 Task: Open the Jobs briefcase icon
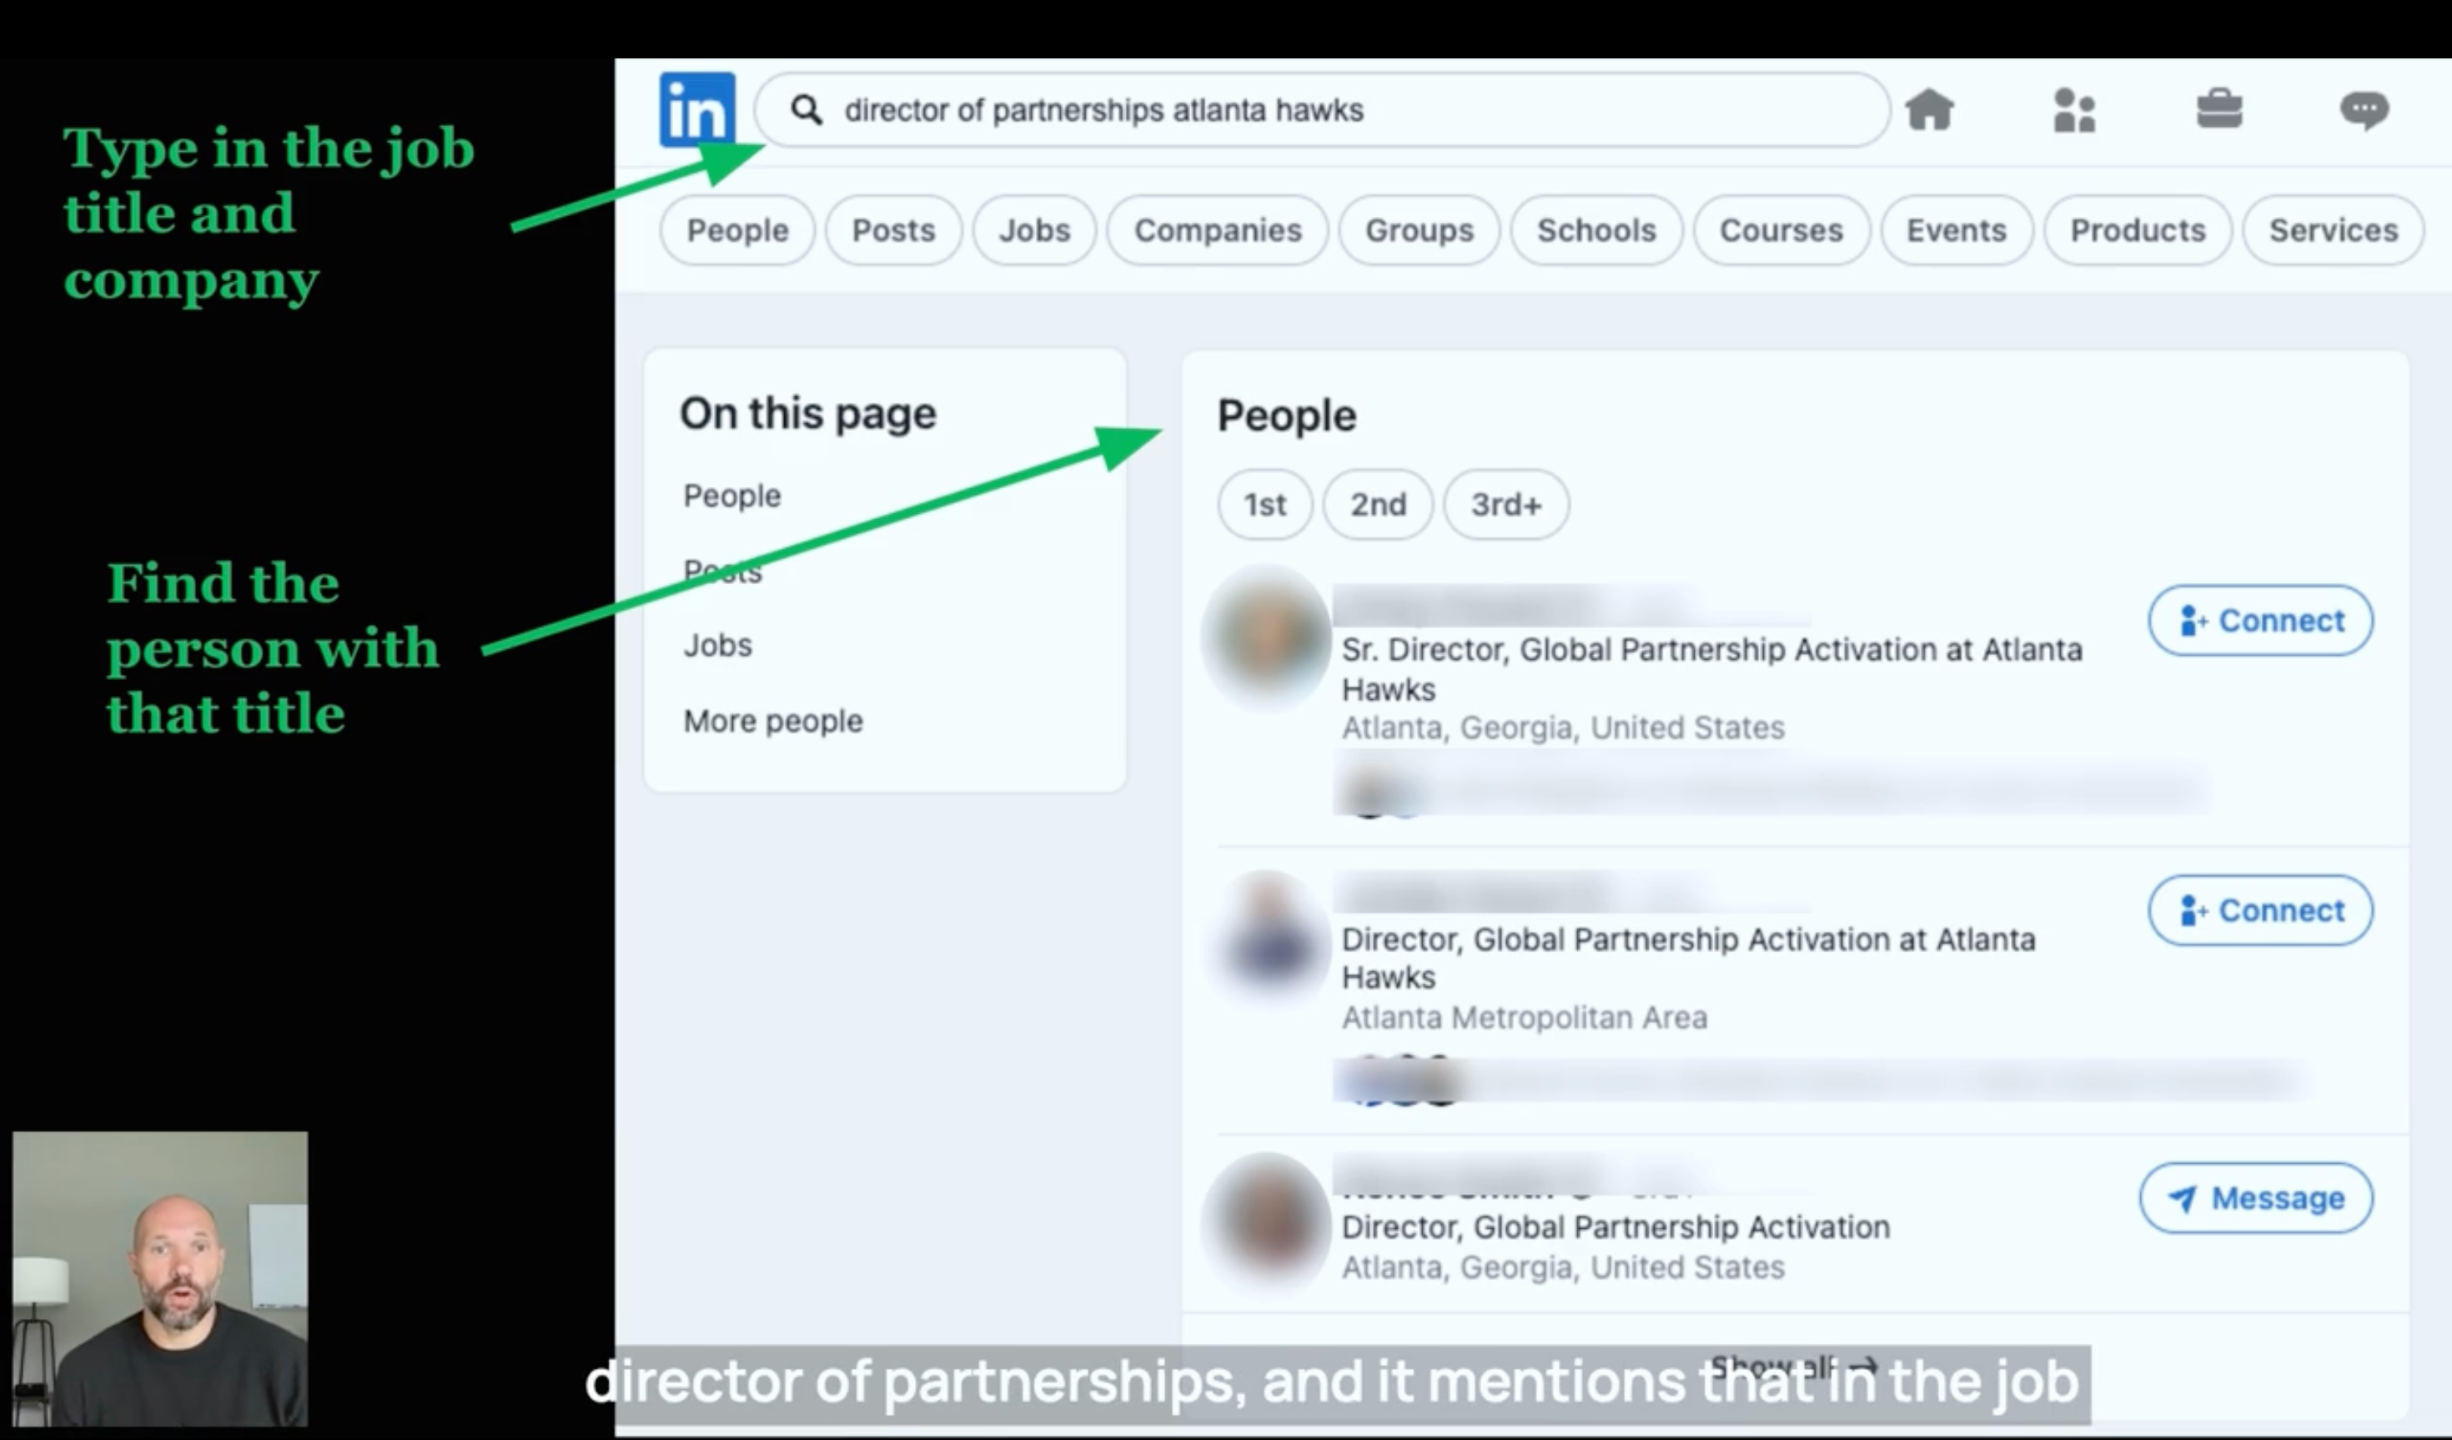2219,109
